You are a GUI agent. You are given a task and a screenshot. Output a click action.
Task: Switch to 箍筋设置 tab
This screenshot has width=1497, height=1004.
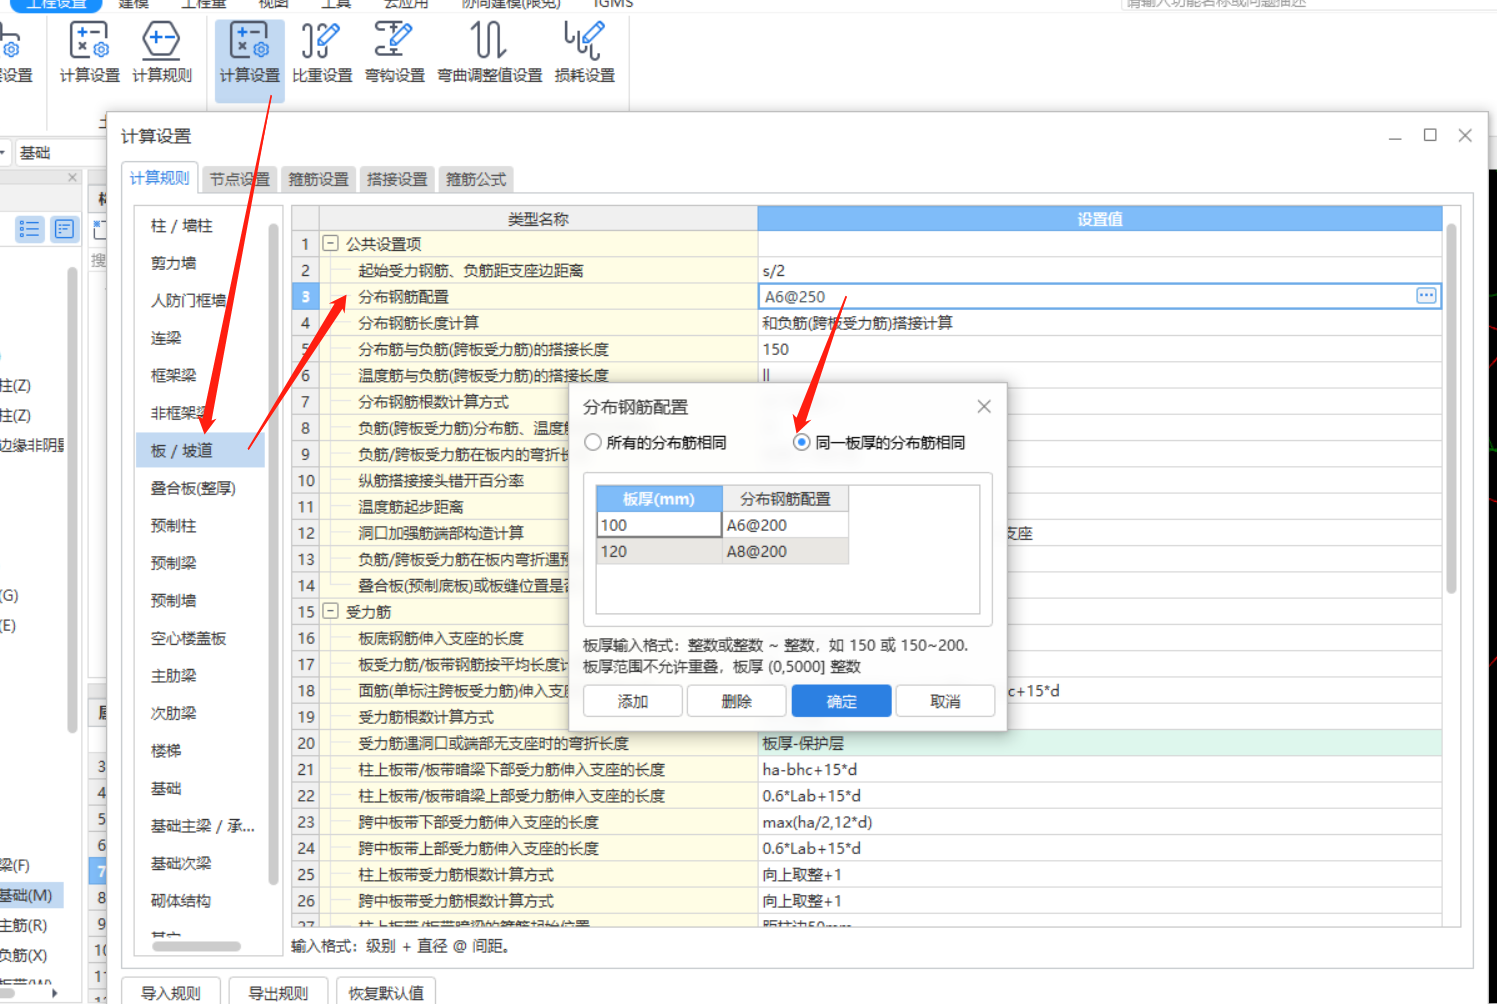[x=319, y=179]
